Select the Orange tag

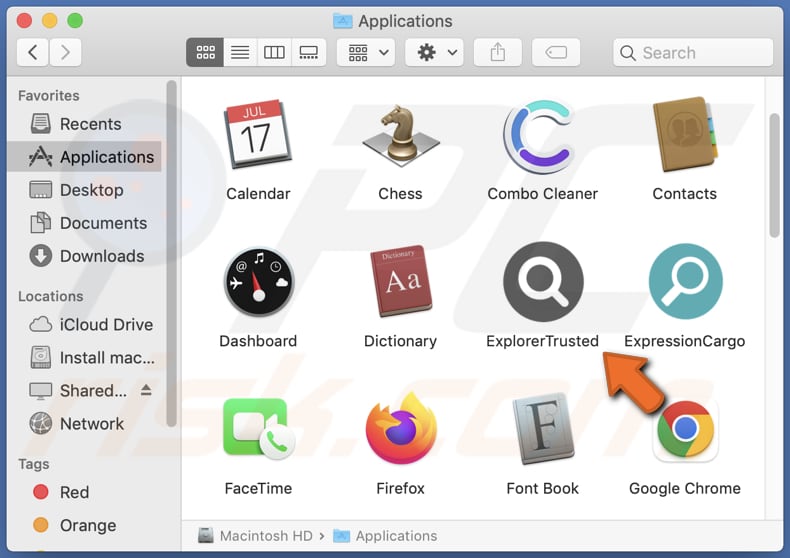point(84,525)
